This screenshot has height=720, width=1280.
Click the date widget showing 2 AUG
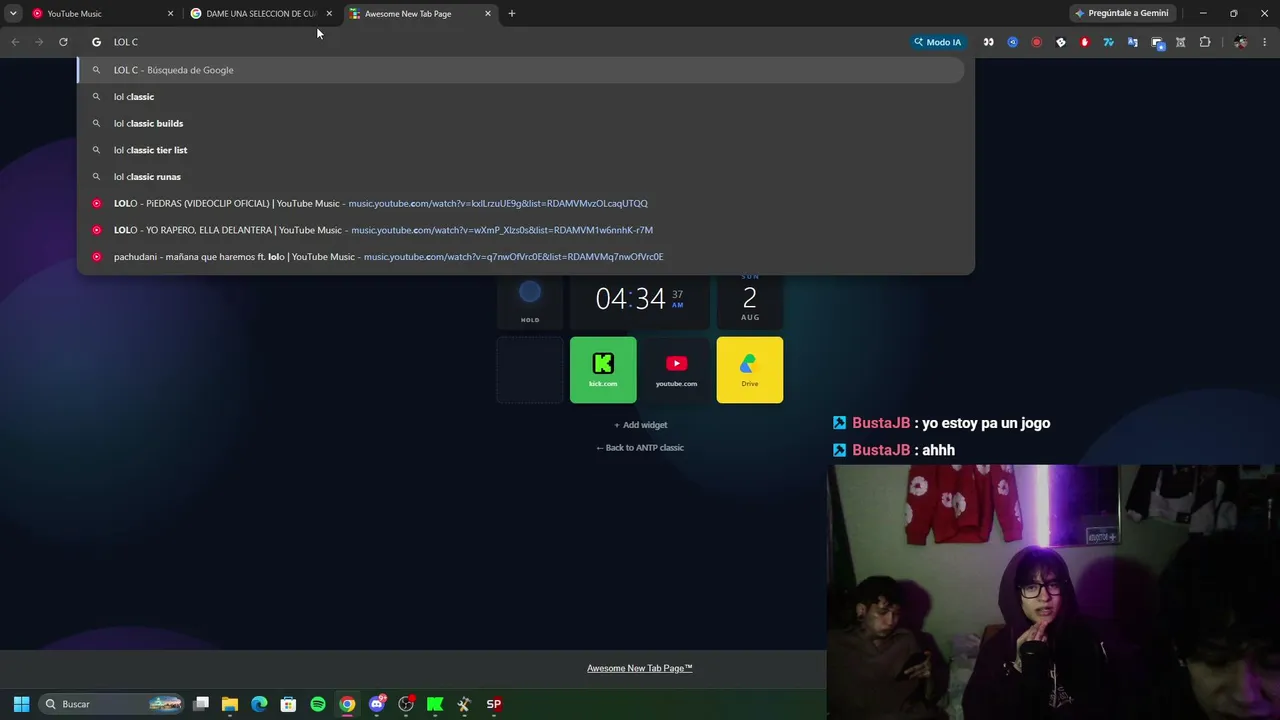tap(750, 300)
